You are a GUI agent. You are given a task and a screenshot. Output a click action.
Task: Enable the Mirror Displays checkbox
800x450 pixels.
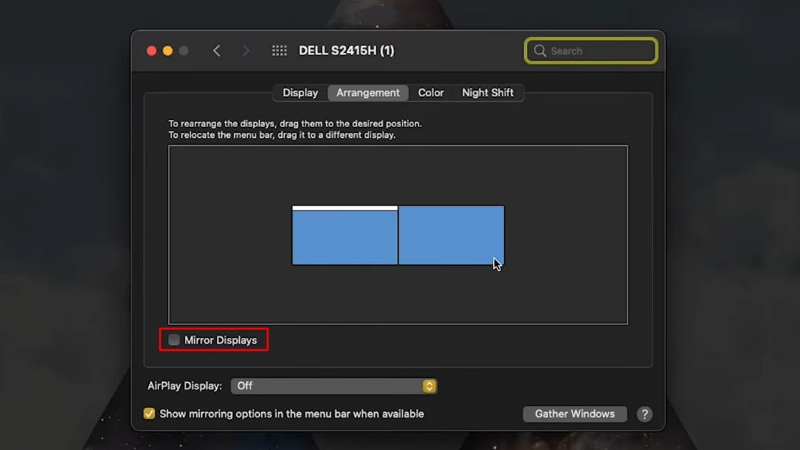tap(174, 340)
